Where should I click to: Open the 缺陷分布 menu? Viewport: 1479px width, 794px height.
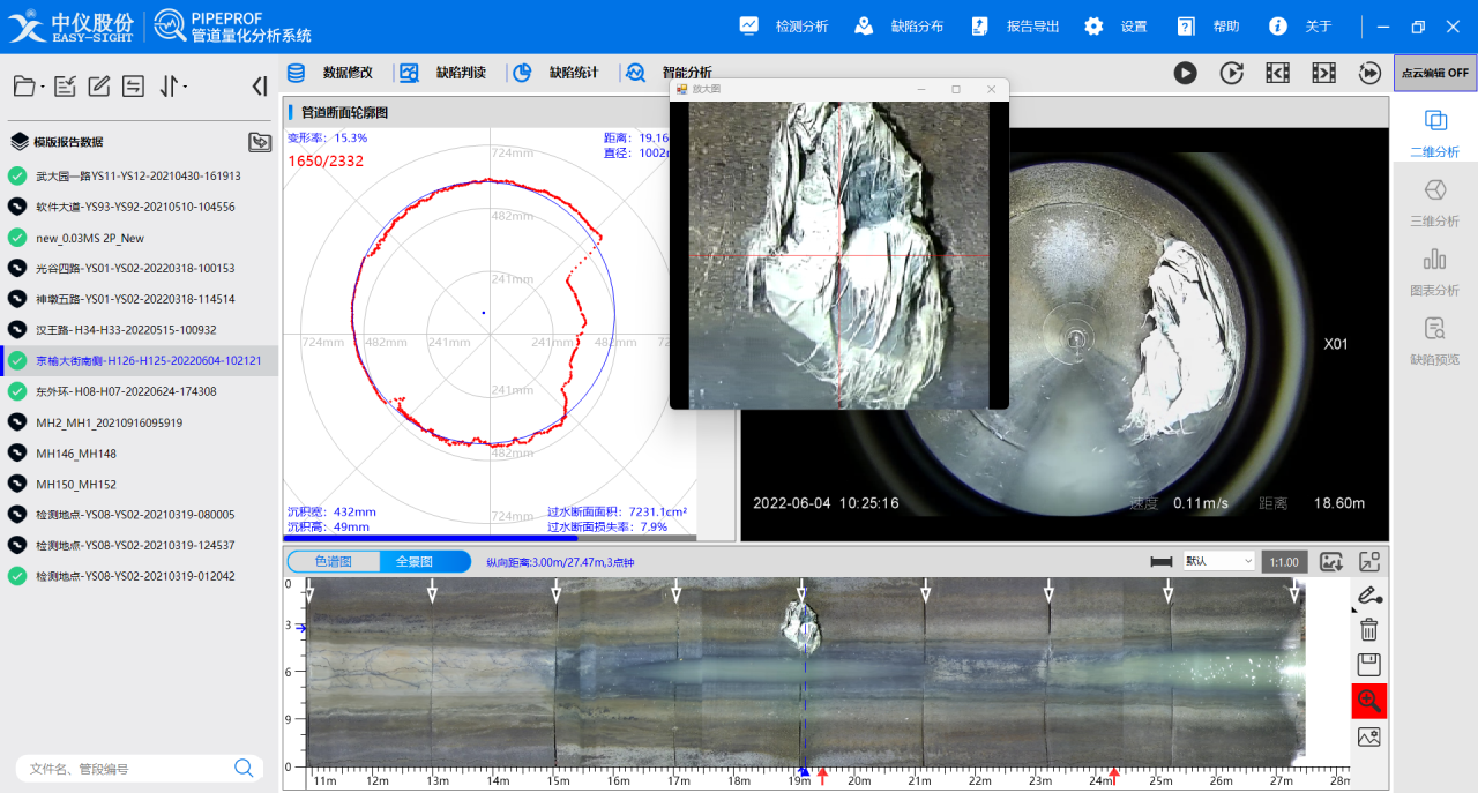tap(899, 27)
